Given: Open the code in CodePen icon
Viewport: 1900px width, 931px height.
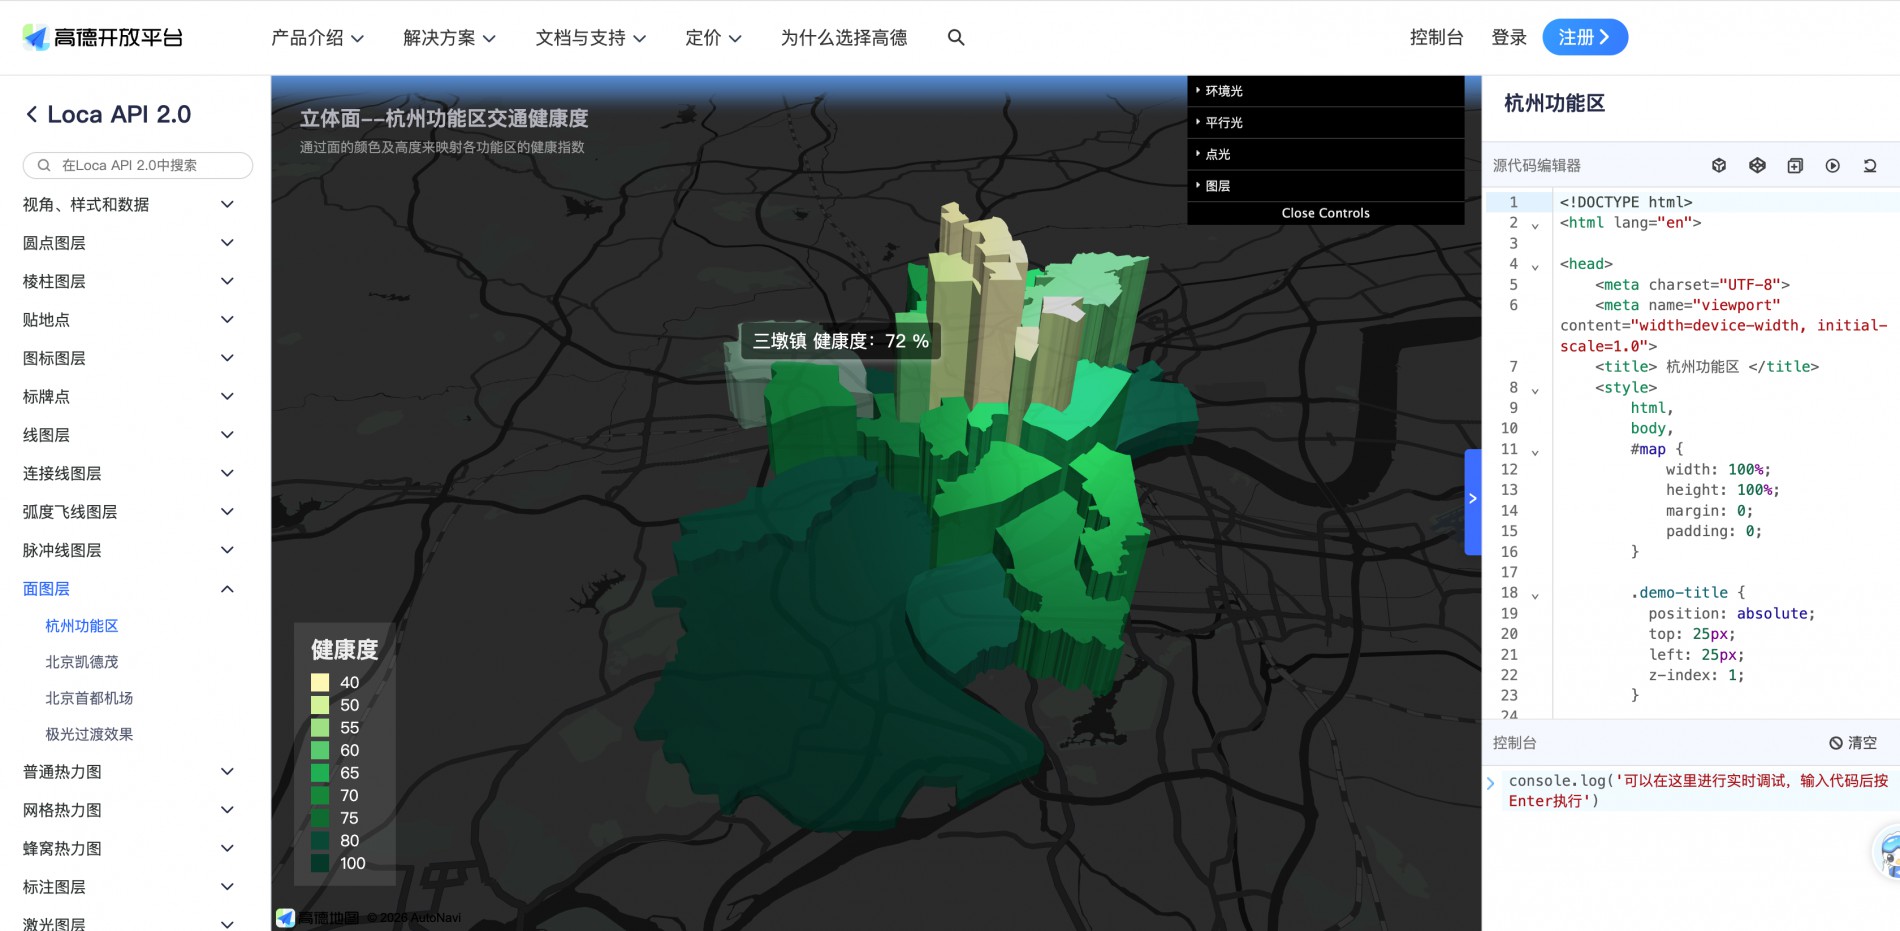Looking at the screenshot, I should click(x=1757, y=166).
